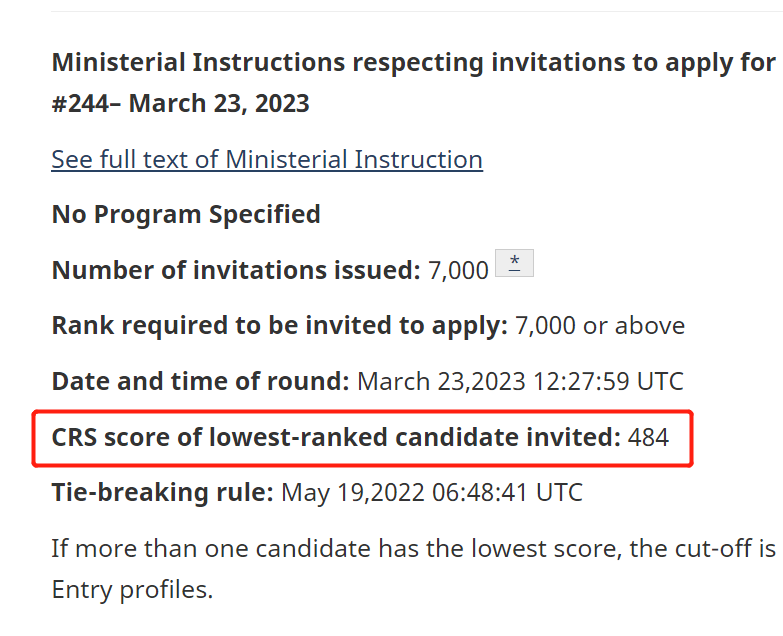Click the Date and time of round label
Screen dimensions: 783x636
[x=200, y=381]
